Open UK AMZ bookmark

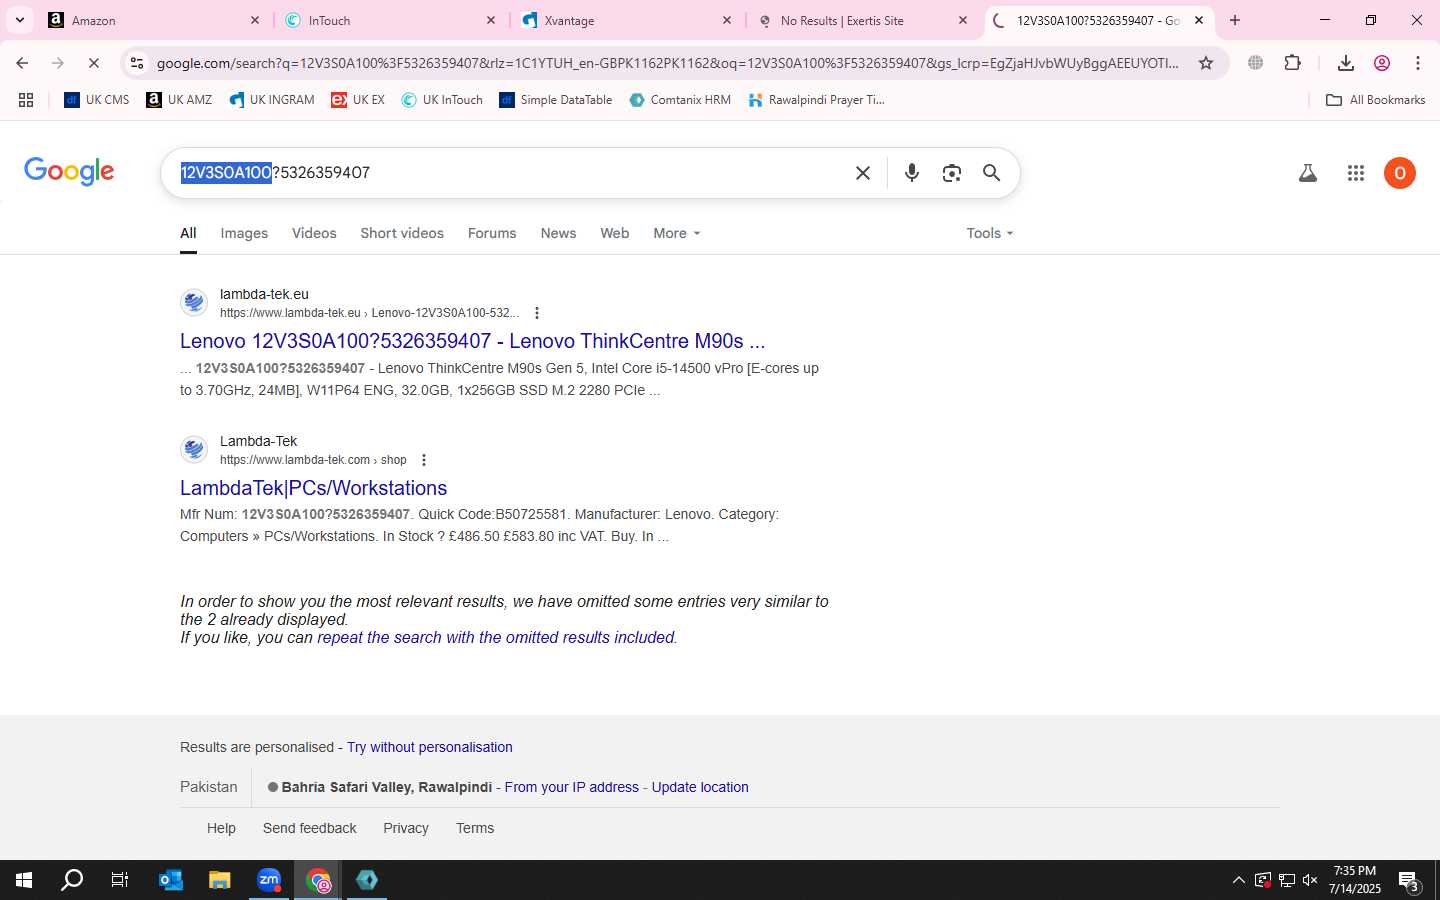click(x=179, y=100)
